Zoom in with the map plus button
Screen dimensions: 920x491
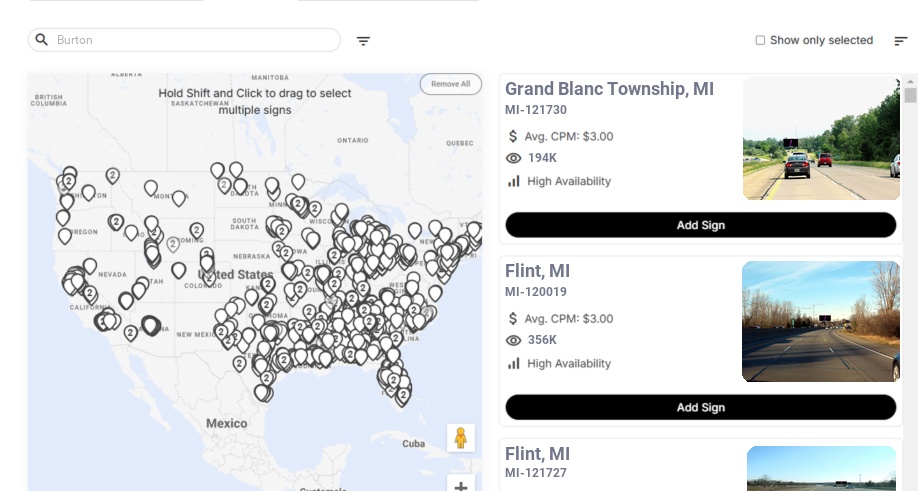click(461, 485)
